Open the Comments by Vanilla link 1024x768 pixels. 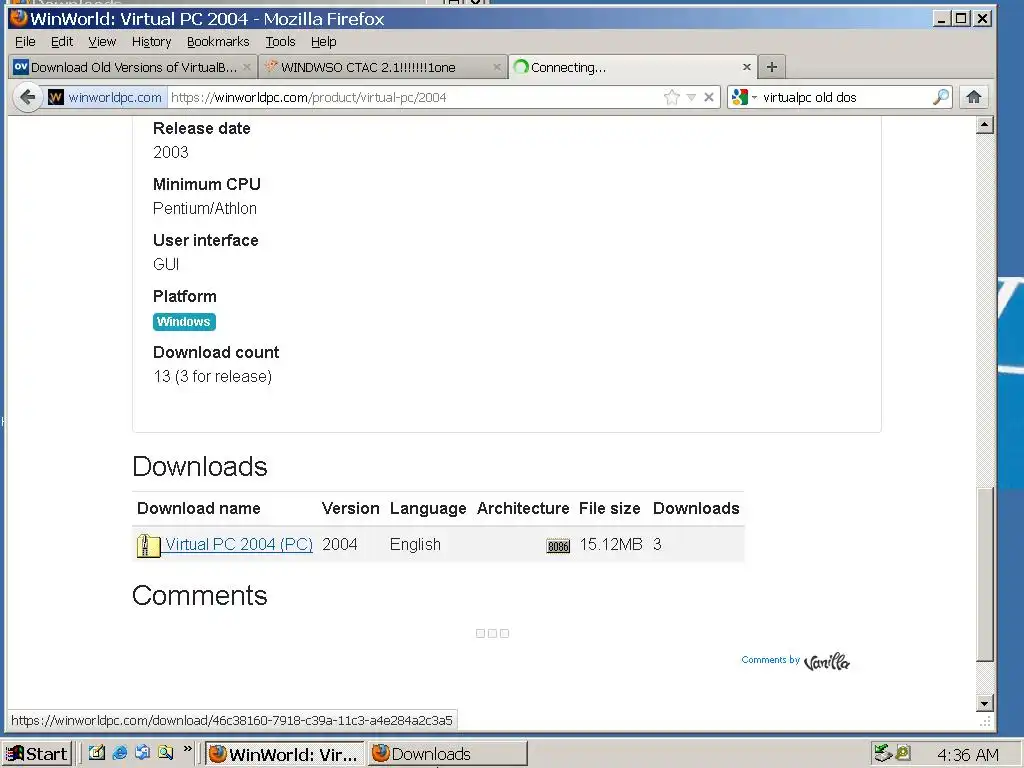pyautogui.click(x=795, y=661)
